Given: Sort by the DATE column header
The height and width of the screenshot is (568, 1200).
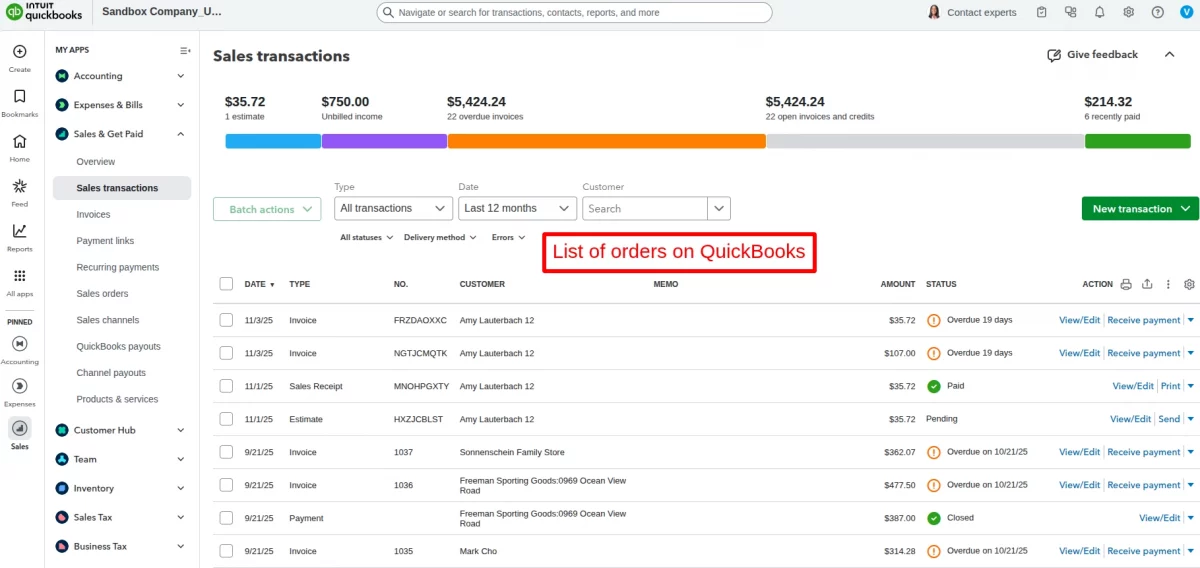Looking at the screenshot, I should (x=259, y=284).
